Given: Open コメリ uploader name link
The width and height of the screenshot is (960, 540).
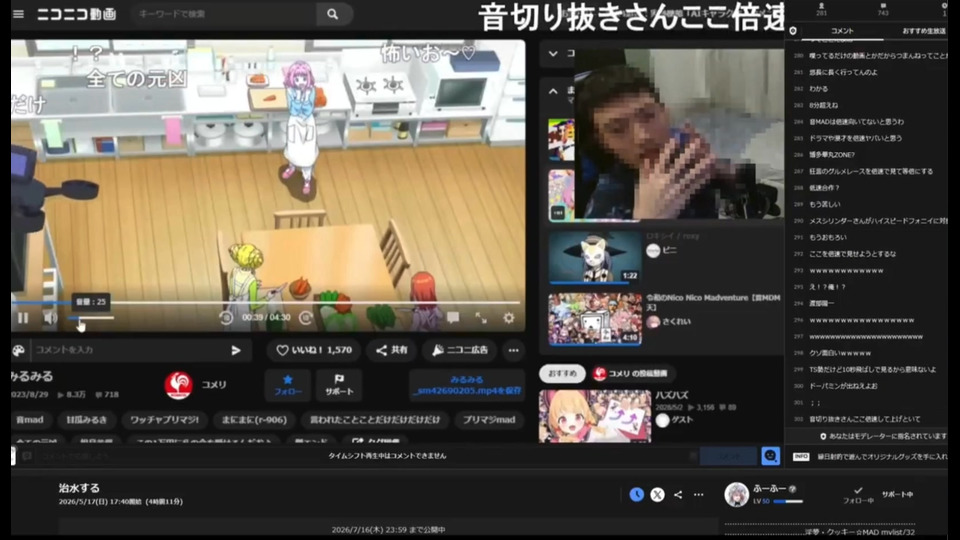Looking at the screenshot, I should (x=214, y=384).
